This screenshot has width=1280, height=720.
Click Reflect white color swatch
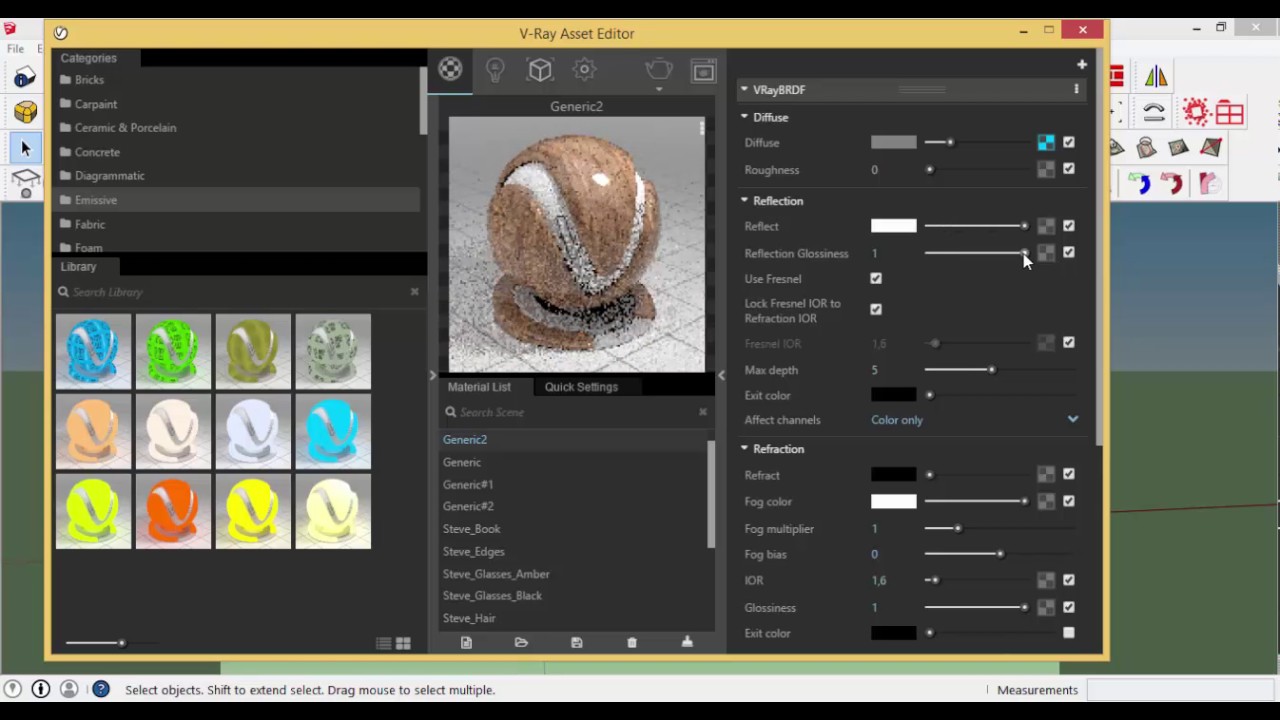[x=893, y=226]
